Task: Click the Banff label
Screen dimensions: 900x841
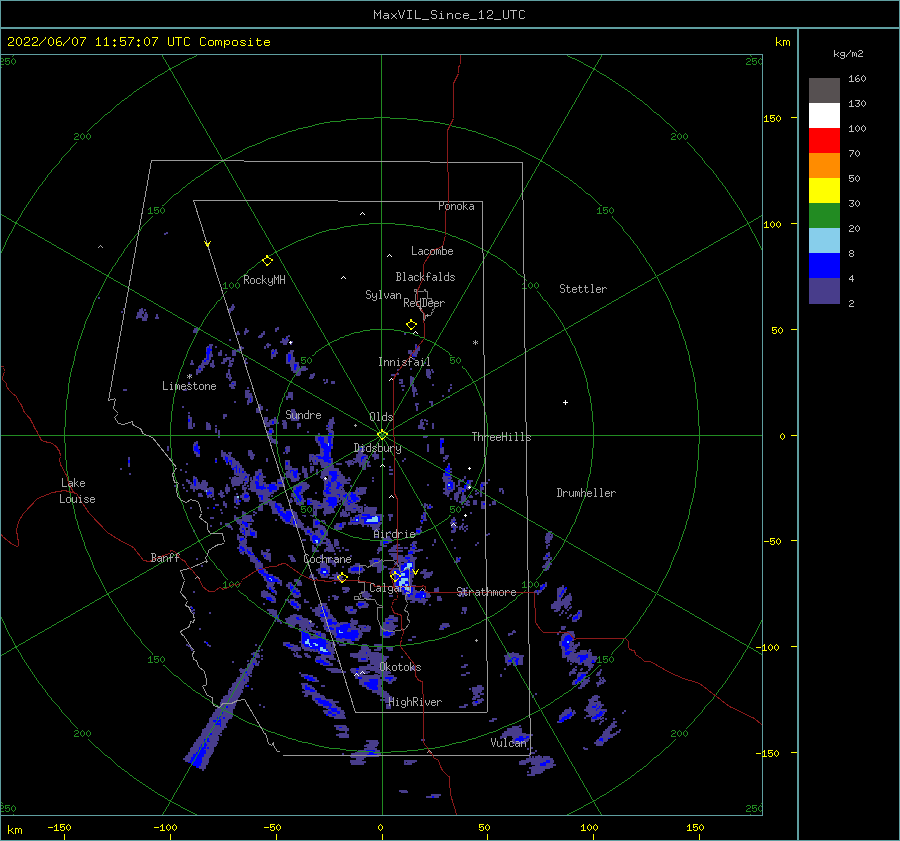Action: [165, 558]
